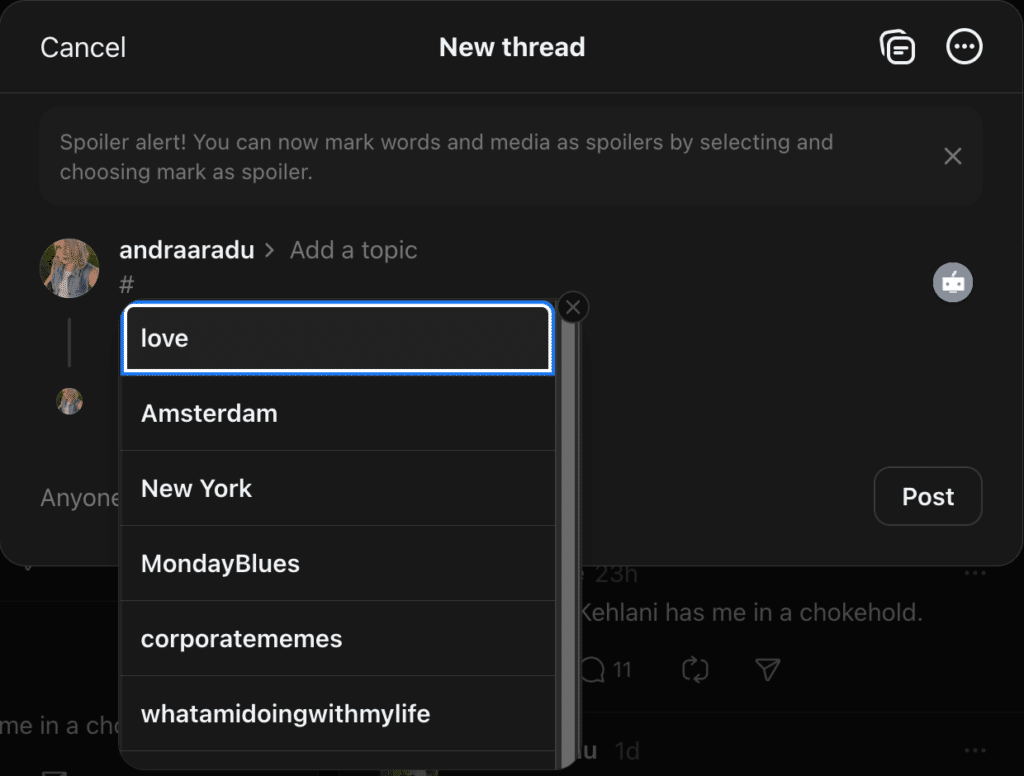The height and width of the screenshot is (776, 1024).
Task: Open the drafts icon in the top bar
Action: 897,46
